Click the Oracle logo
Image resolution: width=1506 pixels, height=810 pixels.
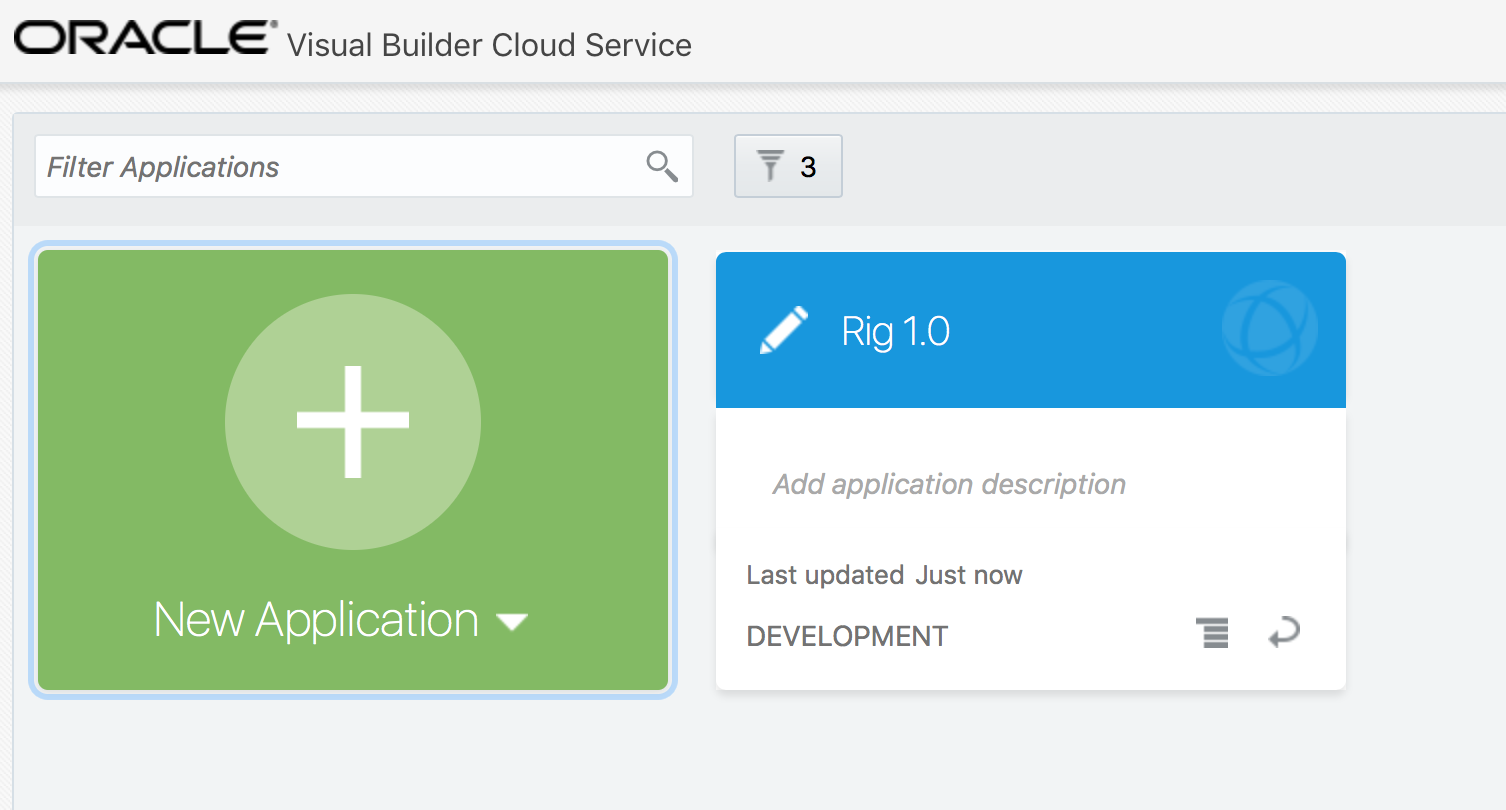[x=145, y=39]
